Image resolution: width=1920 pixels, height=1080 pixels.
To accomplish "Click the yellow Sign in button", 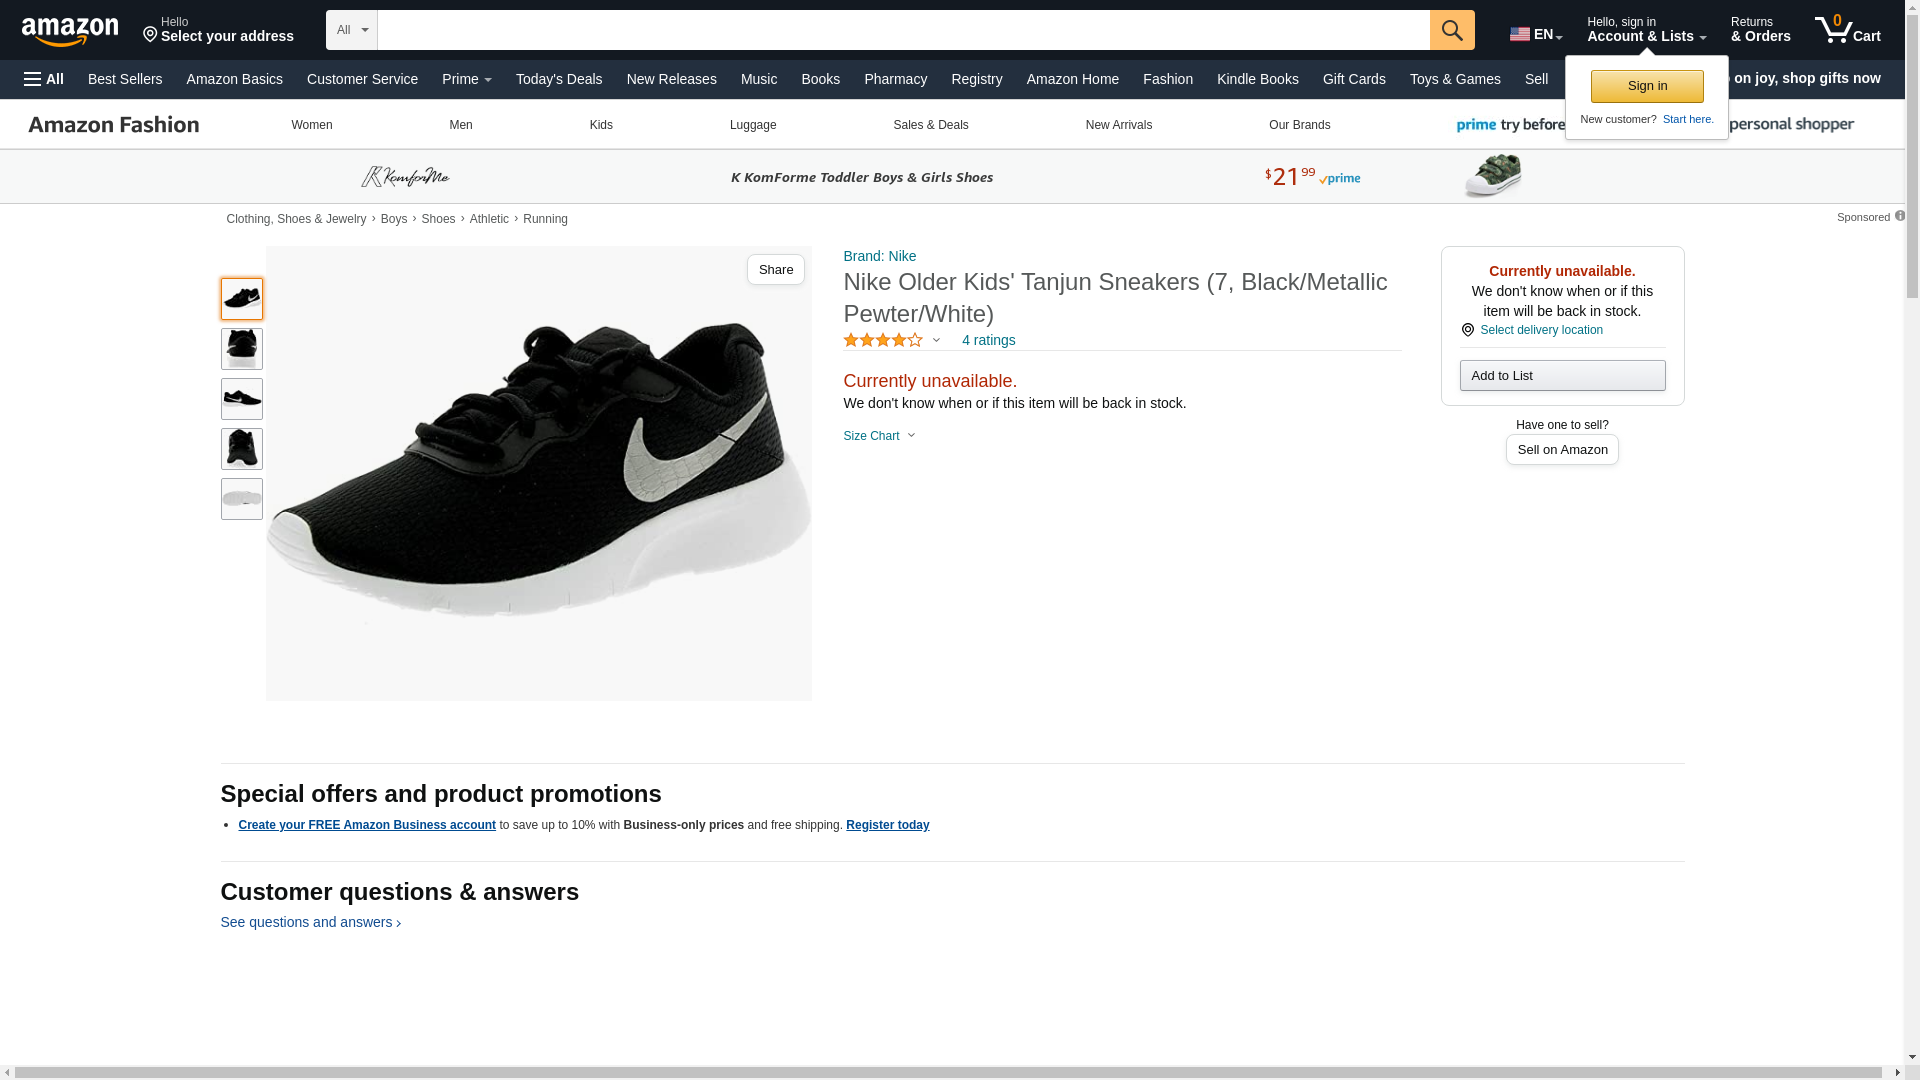I will 1647,86.
